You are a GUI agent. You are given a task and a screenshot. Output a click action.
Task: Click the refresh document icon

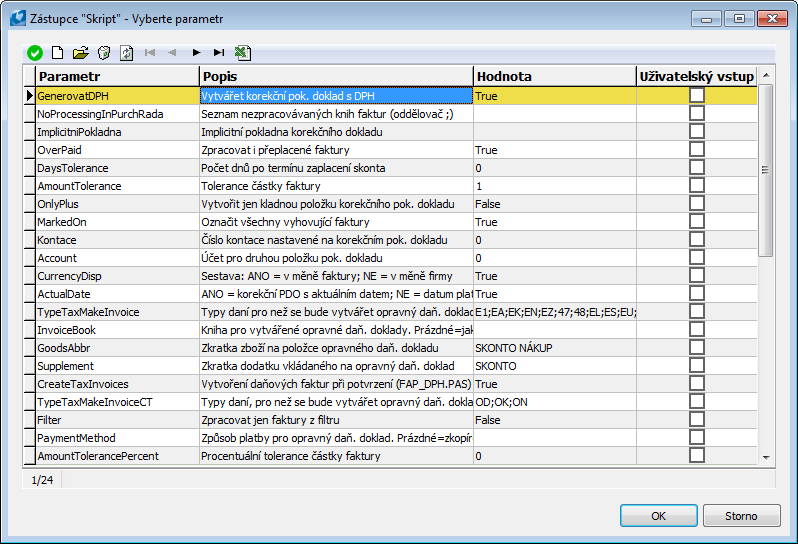(x=127, y=52)
